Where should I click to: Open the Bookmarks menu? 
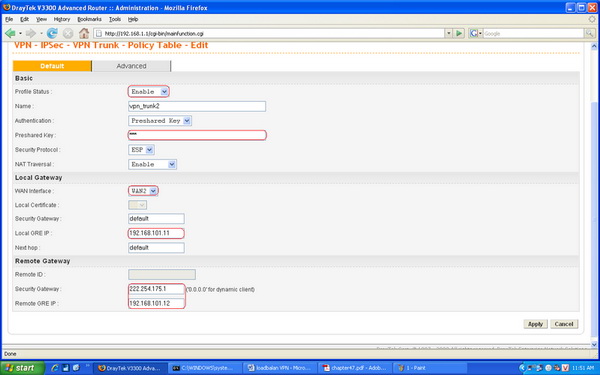point(89,19)
